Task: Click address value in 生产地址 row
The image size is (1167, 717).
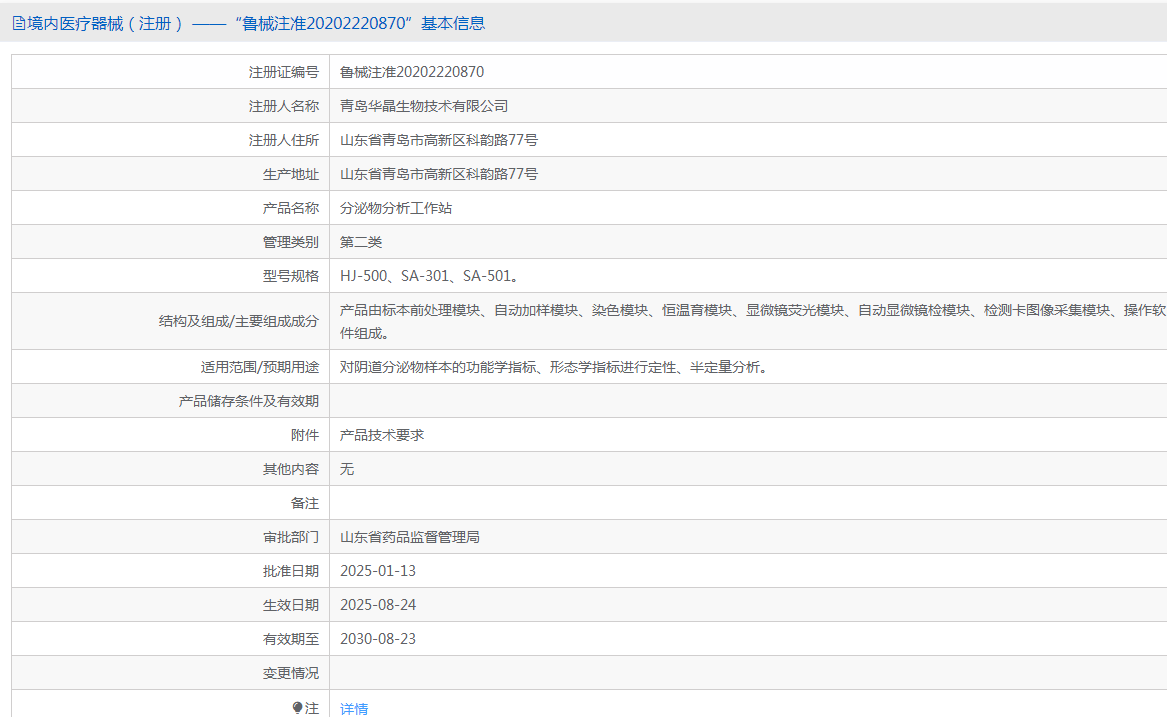Action: tap(439, 174)
